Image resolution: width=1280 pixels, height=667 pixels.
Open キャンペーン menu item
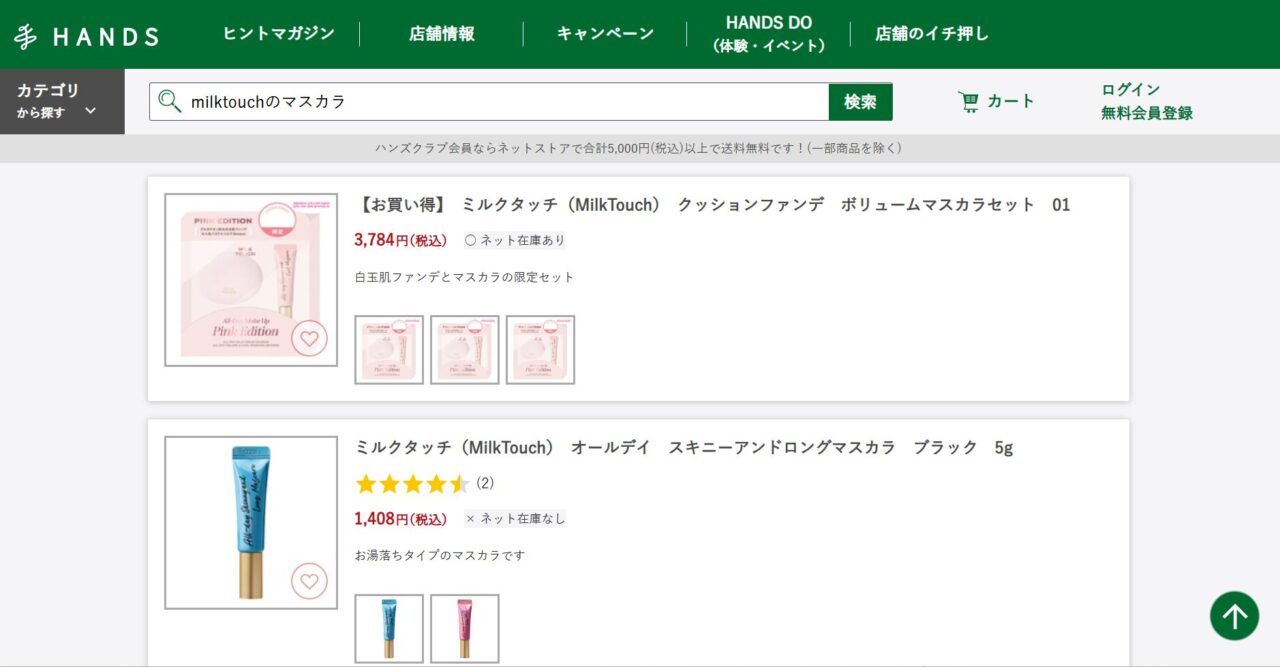[x=605, y=34]
